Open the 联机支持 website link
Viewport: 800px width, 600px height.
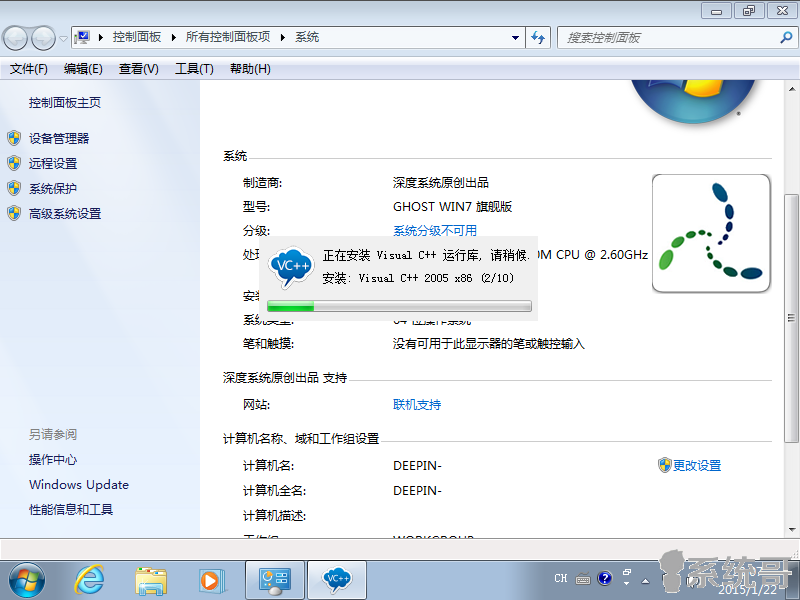coord(417,405)
